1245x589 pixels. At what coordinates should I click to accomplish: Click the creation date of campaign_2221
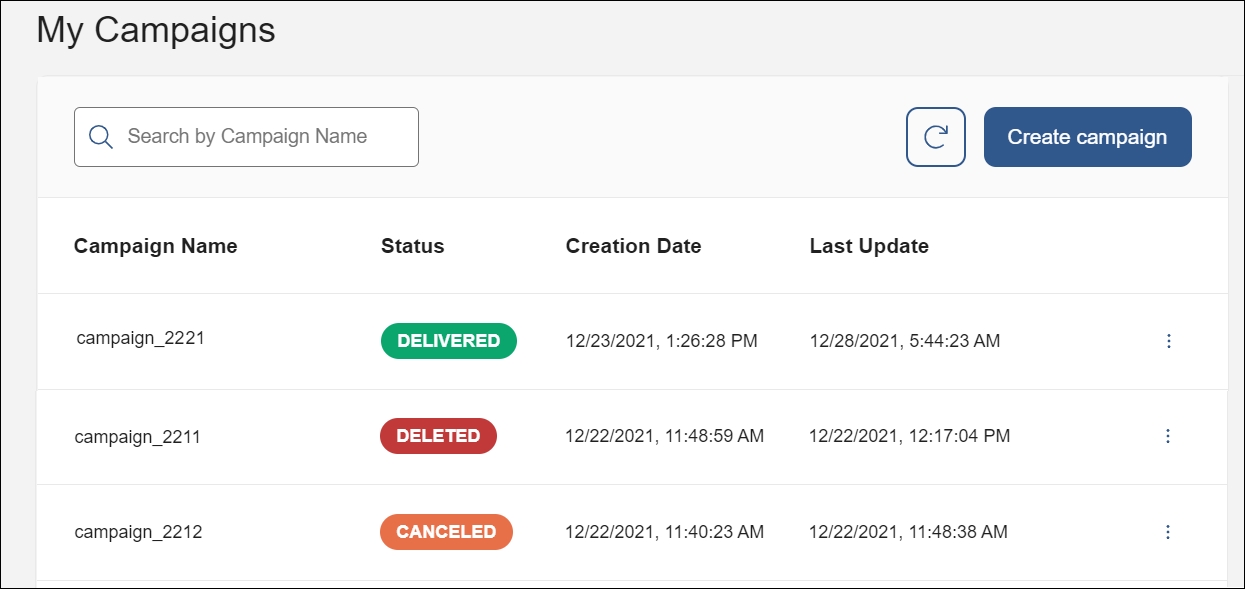[661, 341]
